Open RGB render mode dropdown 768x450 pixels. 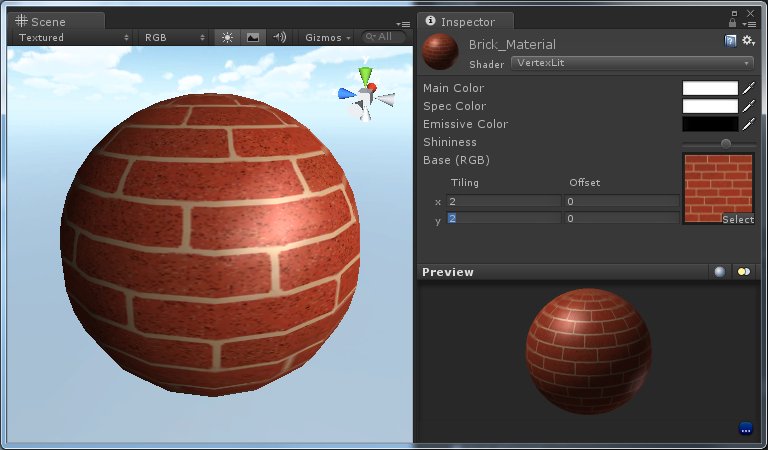[174, 37]
